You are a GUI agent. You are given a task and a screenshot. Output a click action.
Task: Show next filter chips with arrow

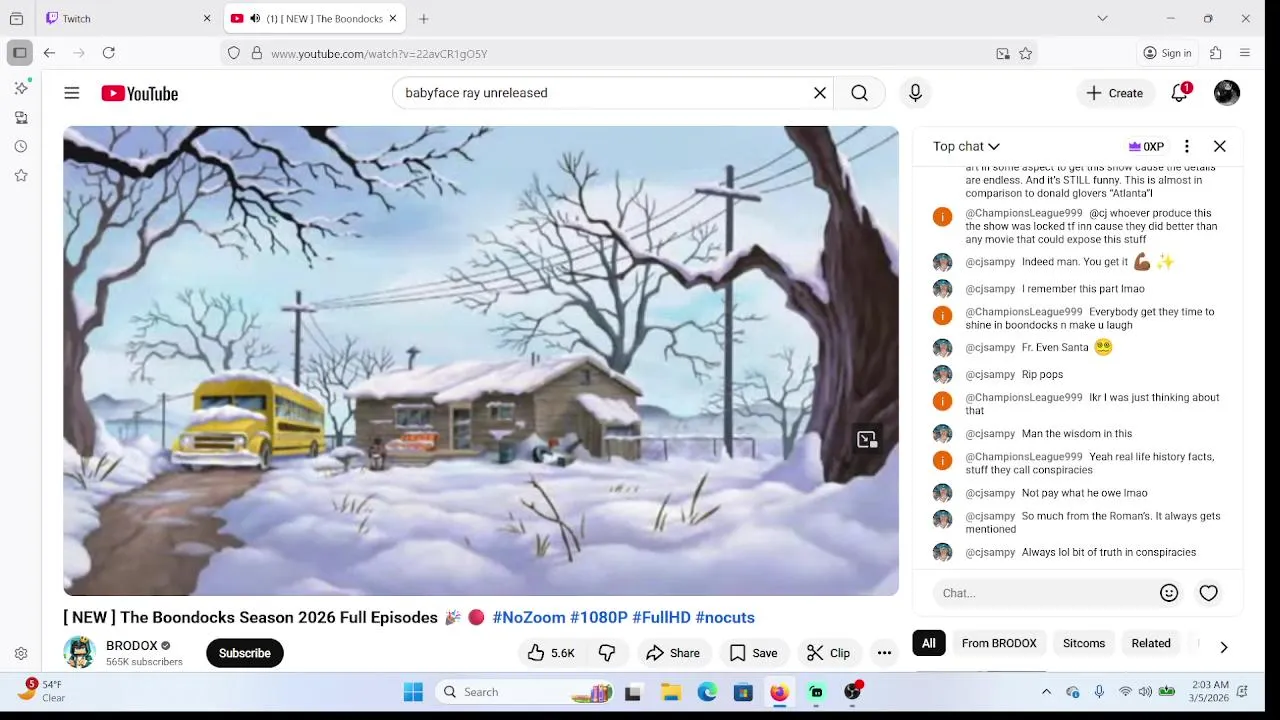(x=1223, y=647)
